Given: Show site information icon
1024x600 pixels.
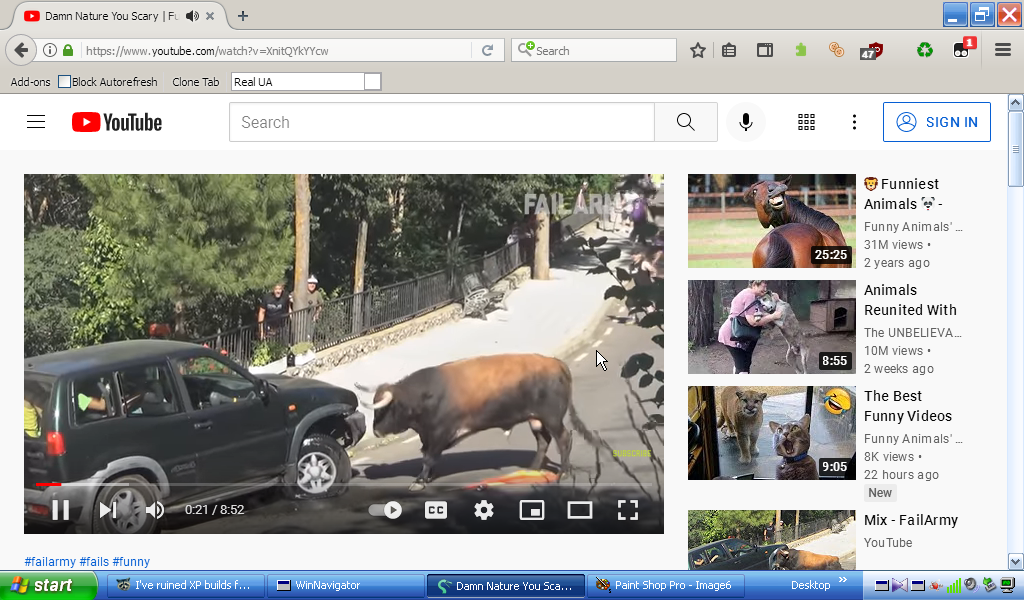Looking at the screenshot, I should [x=50, y=50].
